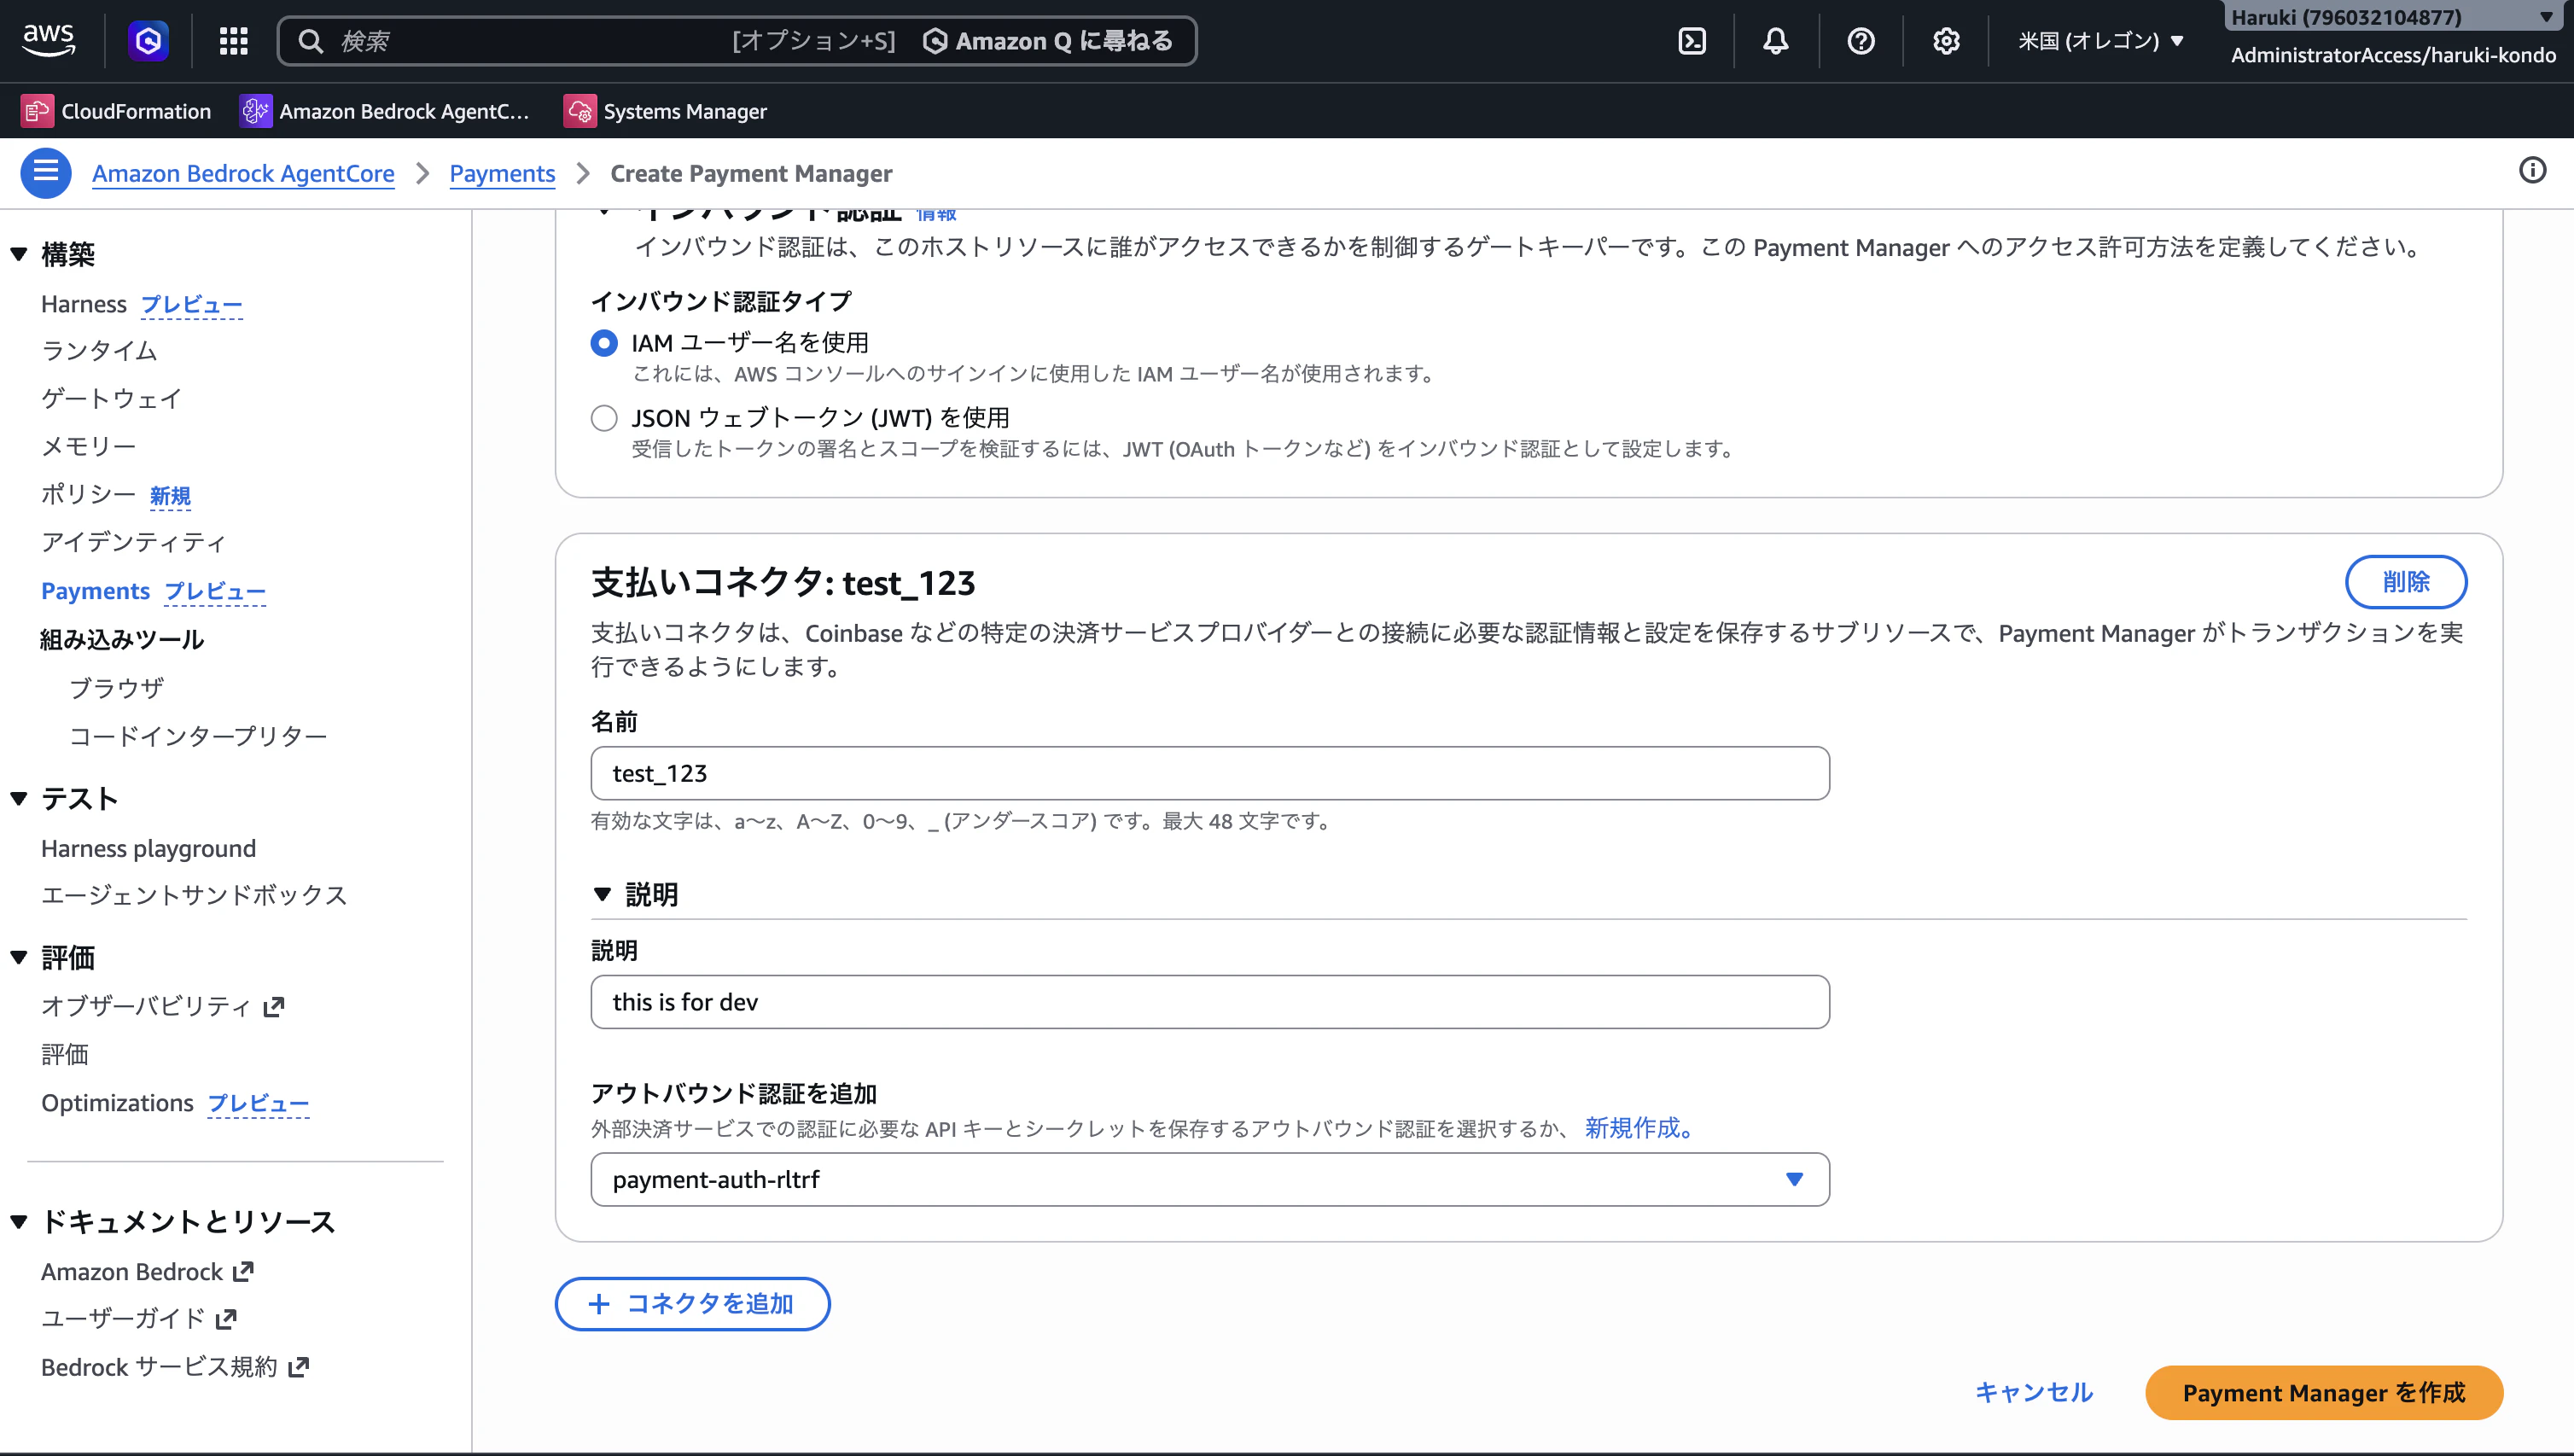Click the コネクタを追加 button
The image size is (2574, 1456).
coord(692,1304)
